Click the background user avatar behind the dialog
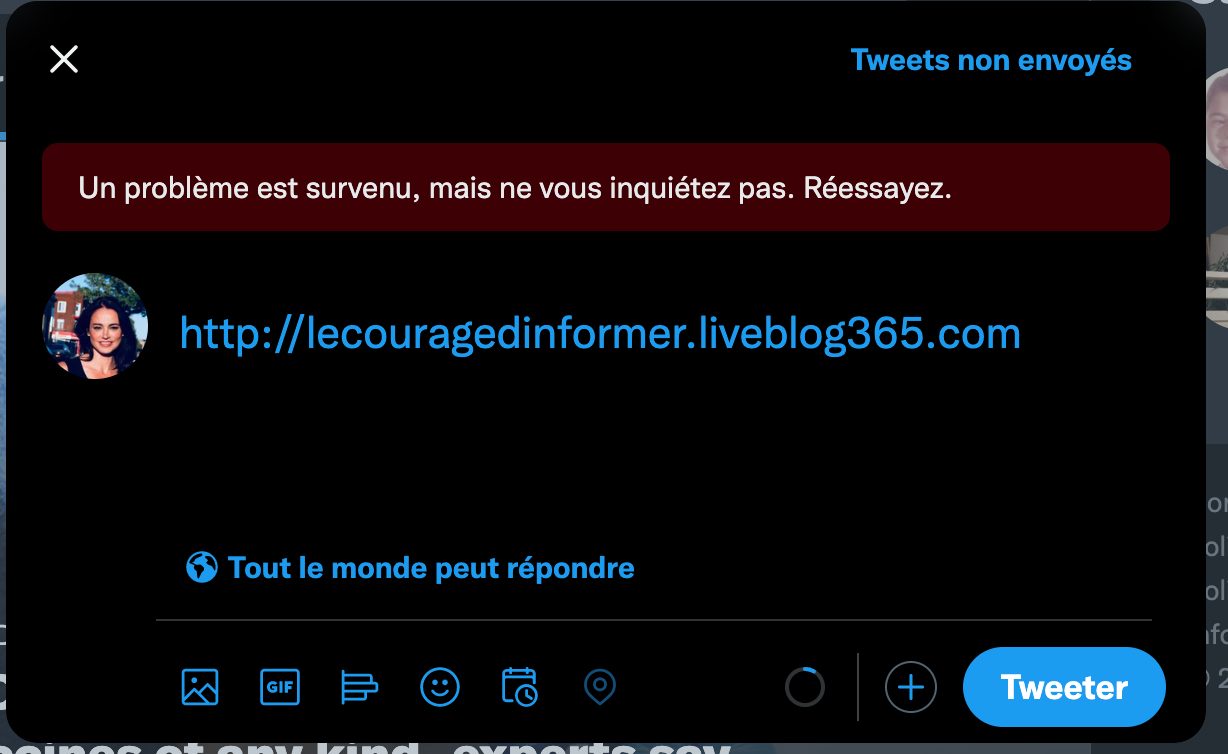This screenshot has height=754, width=1228. (x=1216, y=120)
